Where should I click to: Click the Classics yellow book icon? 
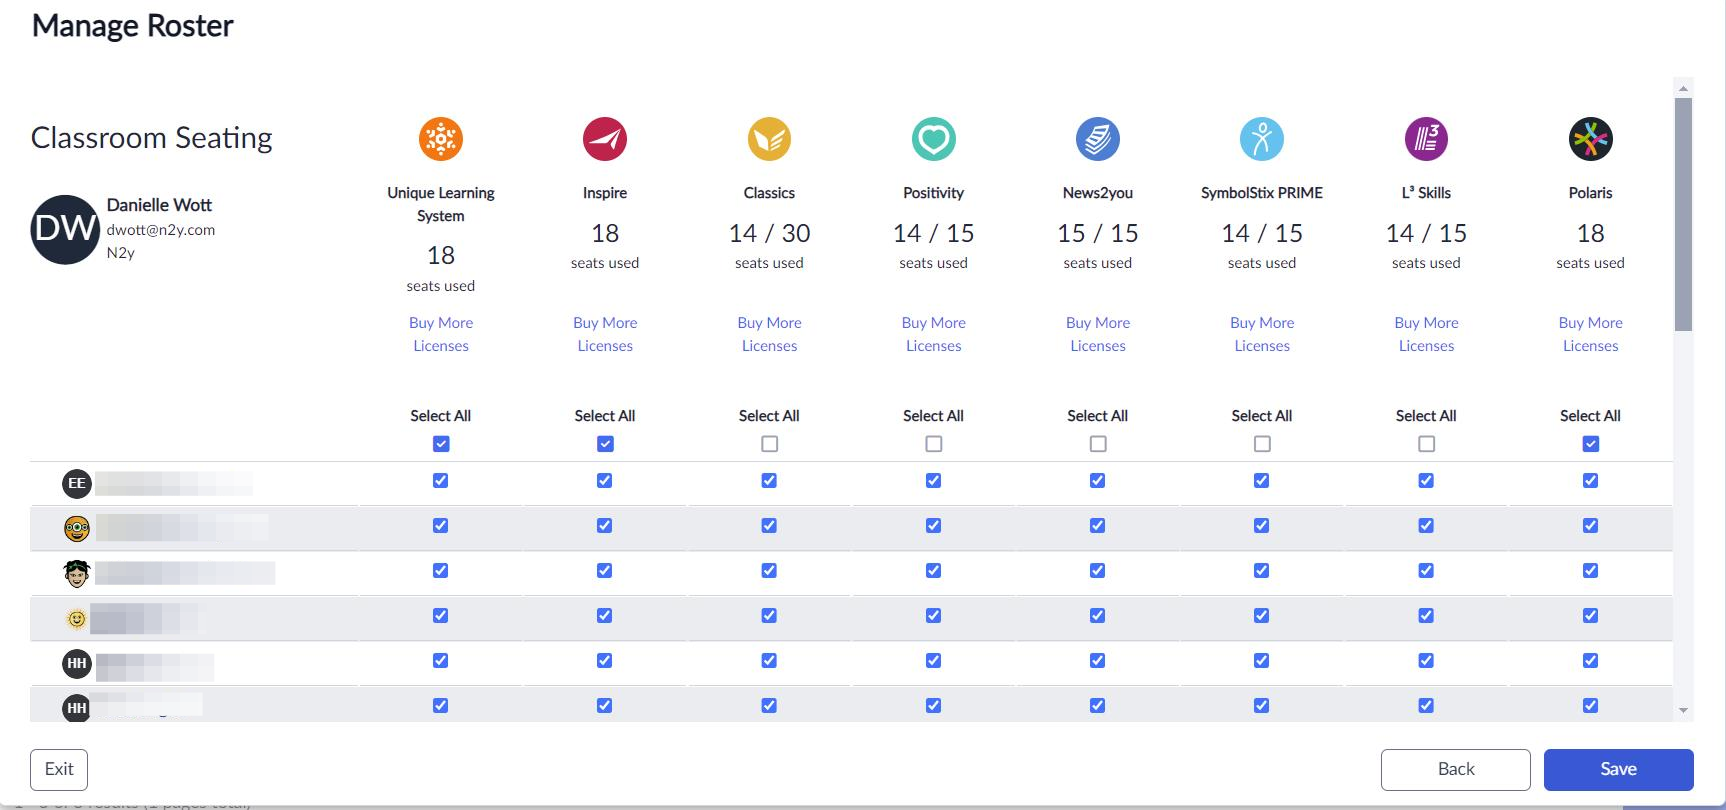pyautogui.click(x=769, y=139)
